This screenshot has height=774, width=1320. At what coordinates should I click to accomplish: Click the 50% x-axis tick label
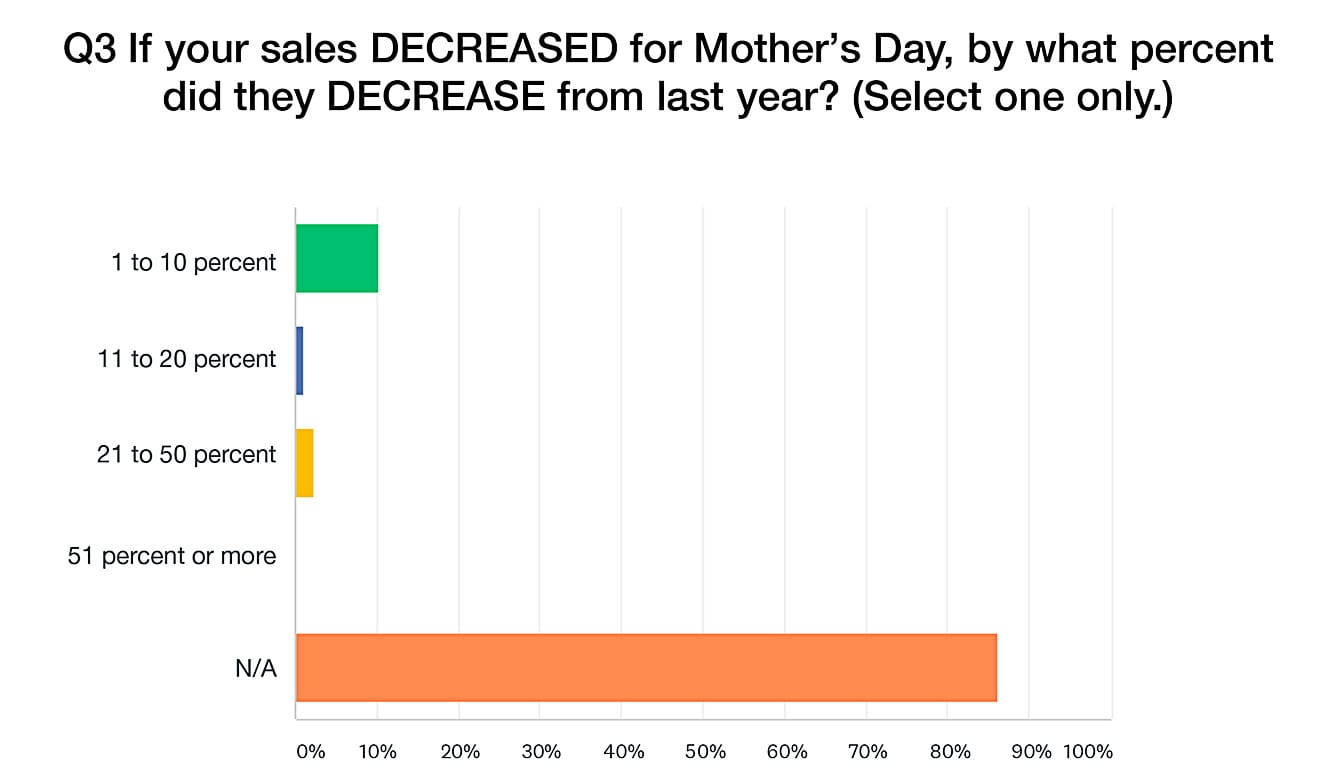pyautogui.click(x=705, y=752)
